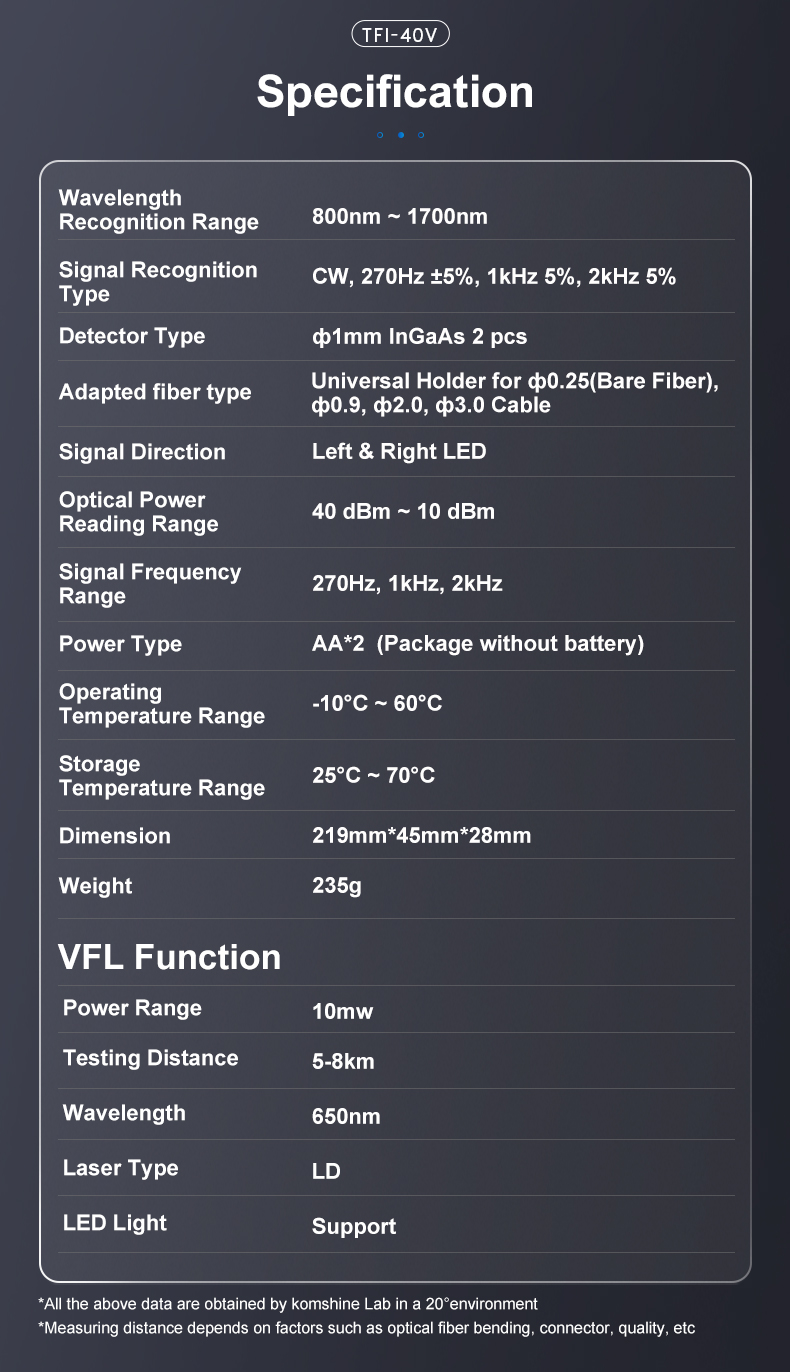Viewport: 790px width, 1372px height.
Task: Select the middle blue carousel dot
Action: [401, 134]
